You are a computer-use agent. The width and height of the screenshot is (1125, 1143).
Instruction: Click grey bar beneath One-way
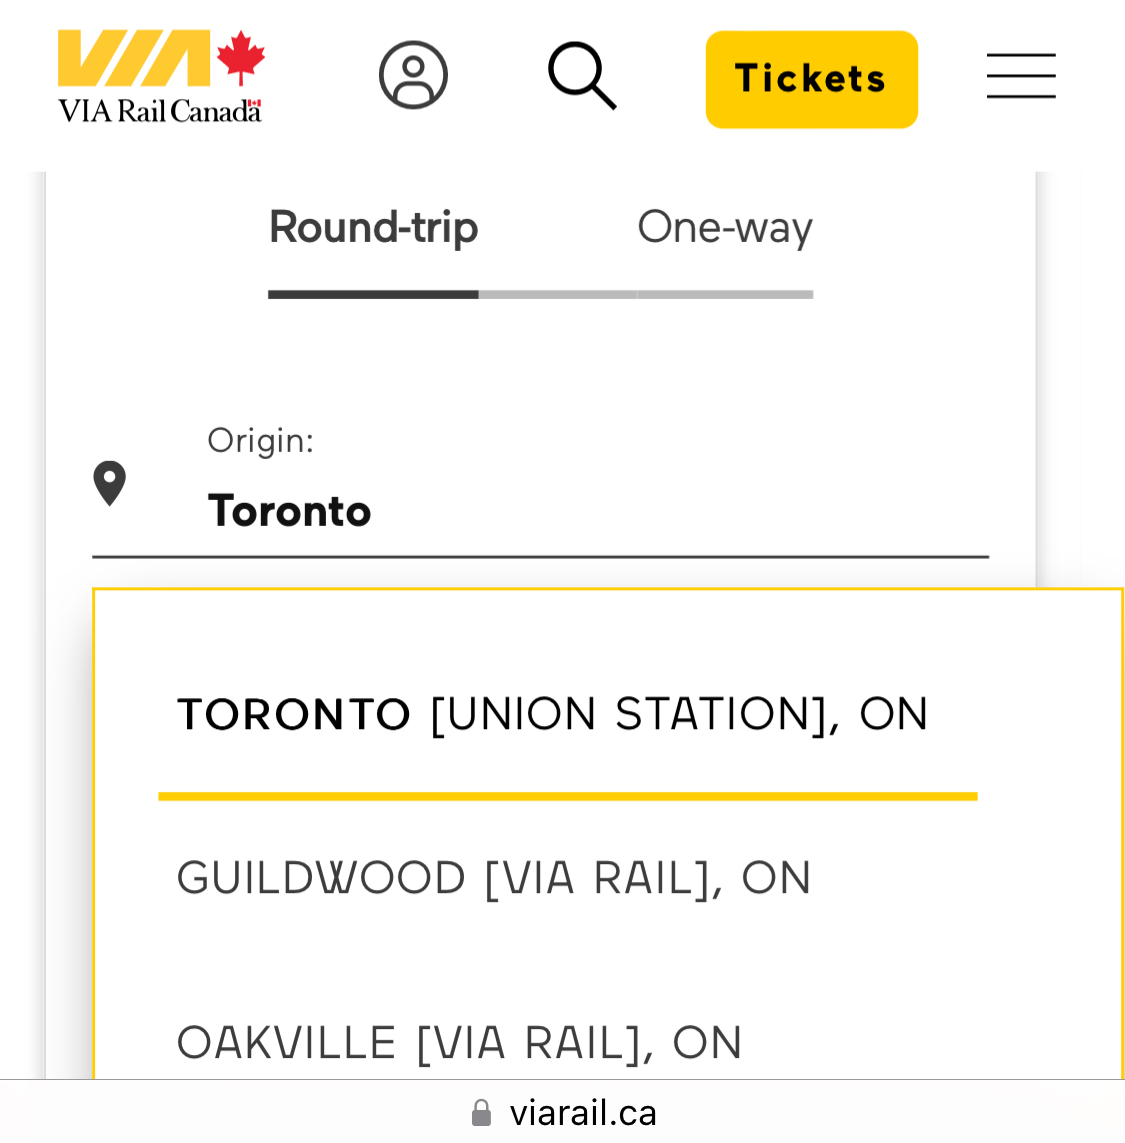tap(725, 295)
